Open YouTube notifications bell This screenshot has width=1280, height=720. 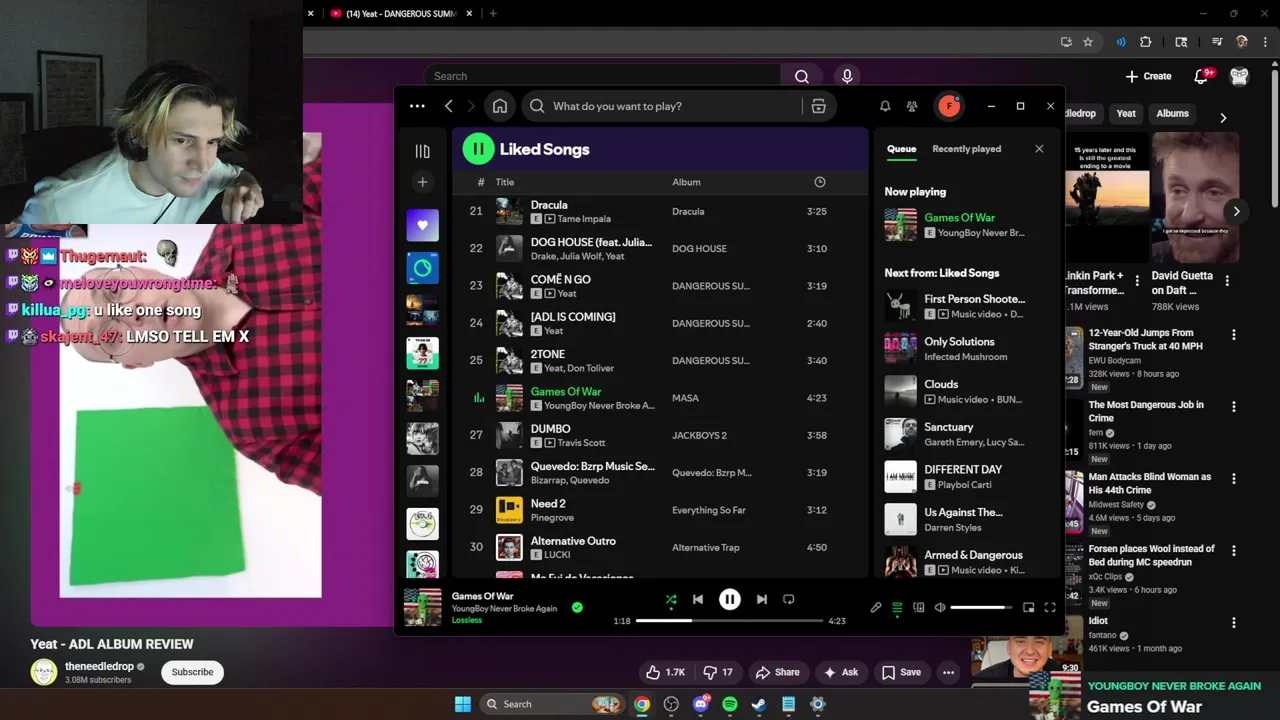pyautogui.click(x=1202, y=76)
